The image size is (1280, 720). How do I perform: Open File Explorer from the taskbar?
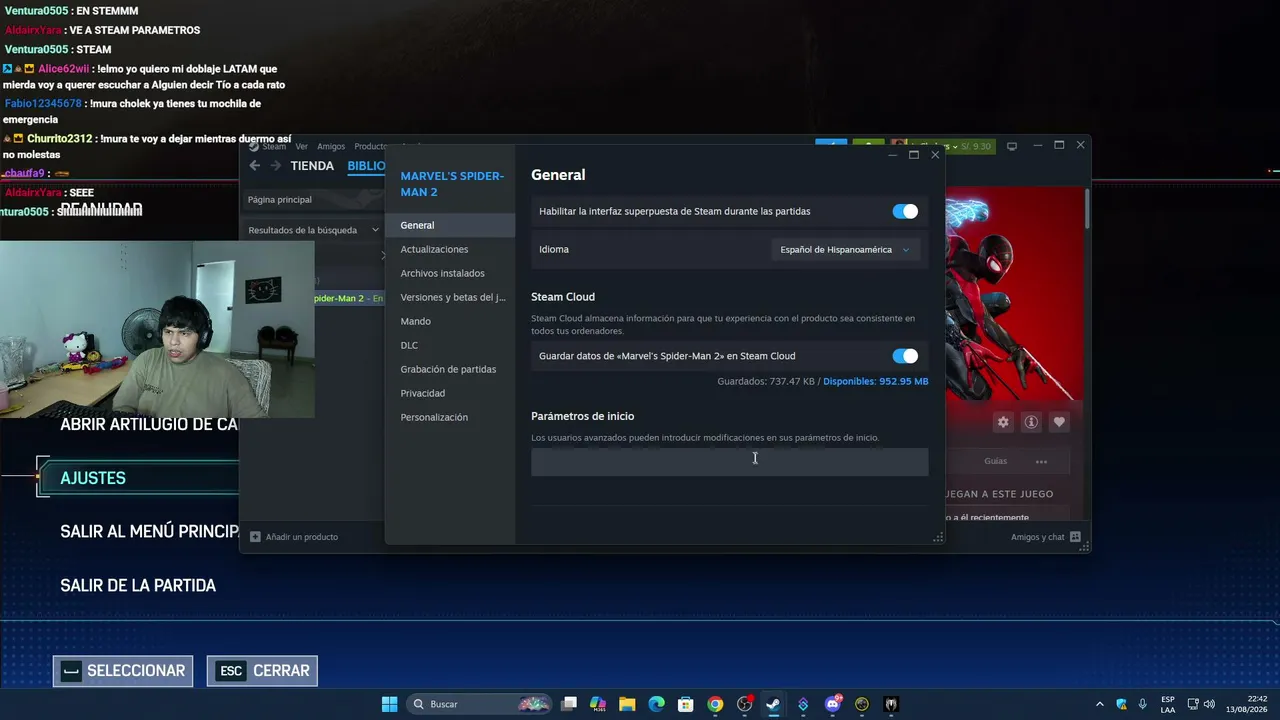(x=627, y=704)
